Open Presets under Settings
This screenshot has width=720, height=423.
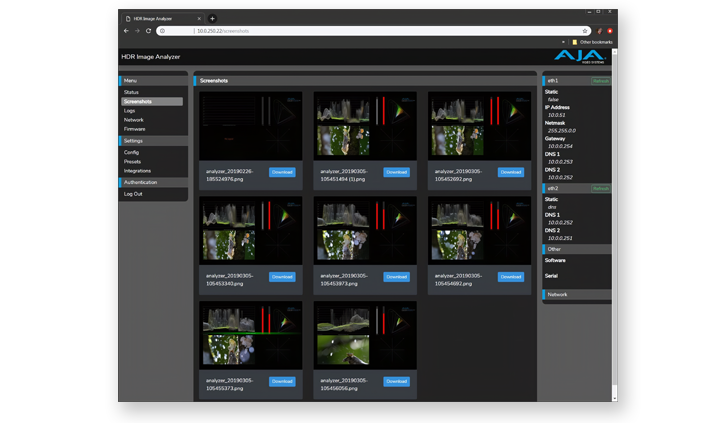tap(133, 161)
